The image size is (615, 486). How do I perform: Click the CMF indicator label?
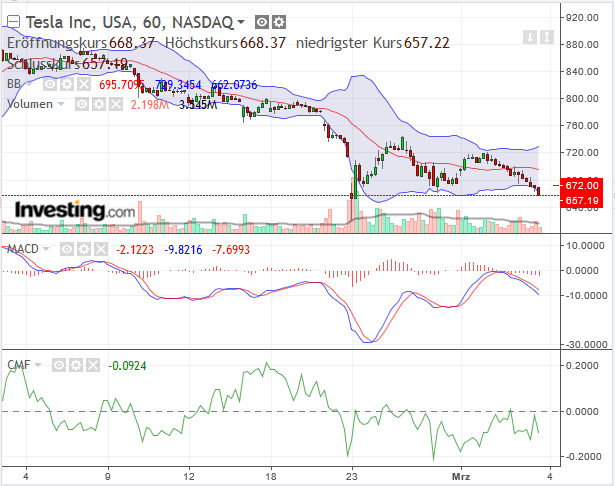18,365
